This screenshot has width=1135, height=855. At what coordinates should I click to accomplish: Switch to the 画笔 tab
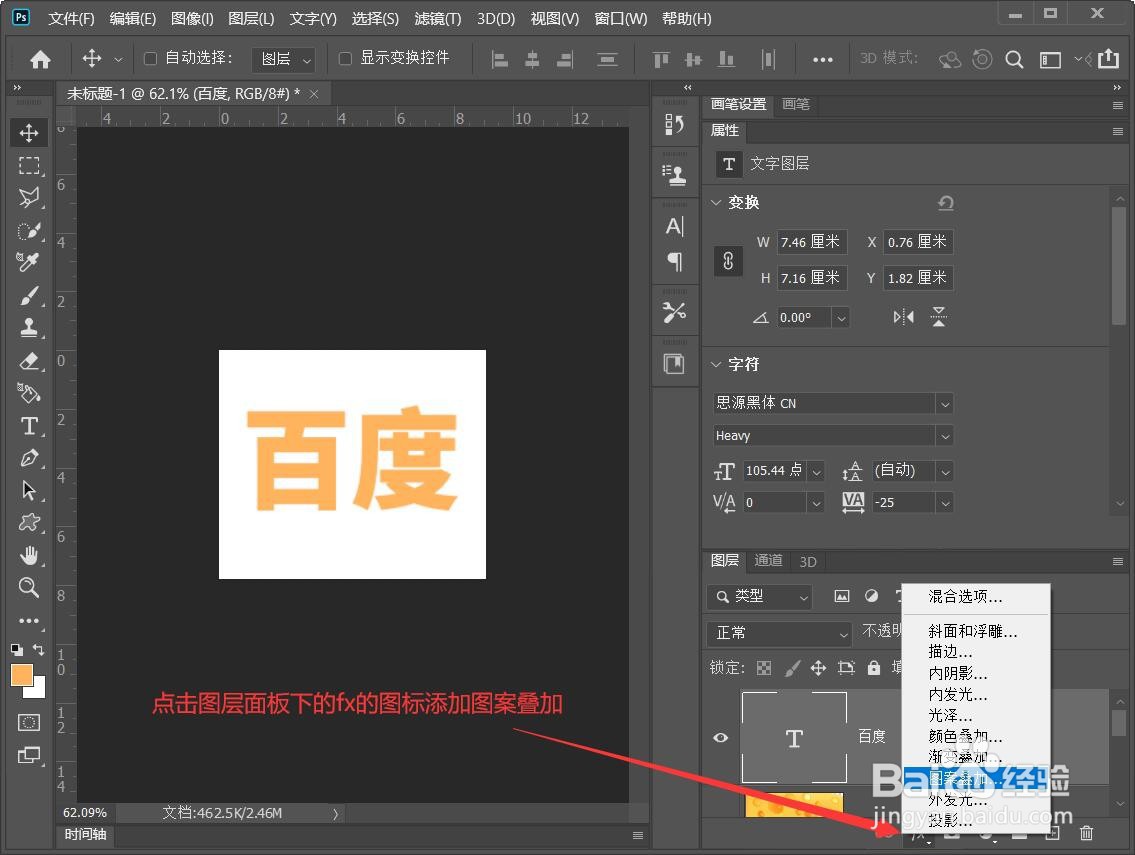point(796,105)
